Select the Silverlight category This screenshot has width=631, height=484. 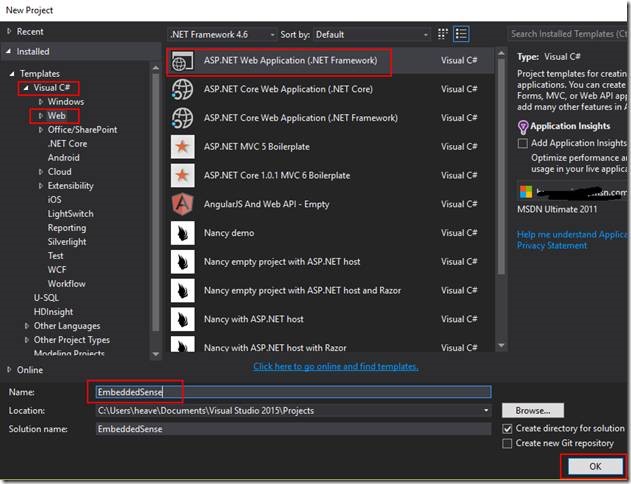coord(67,242)
